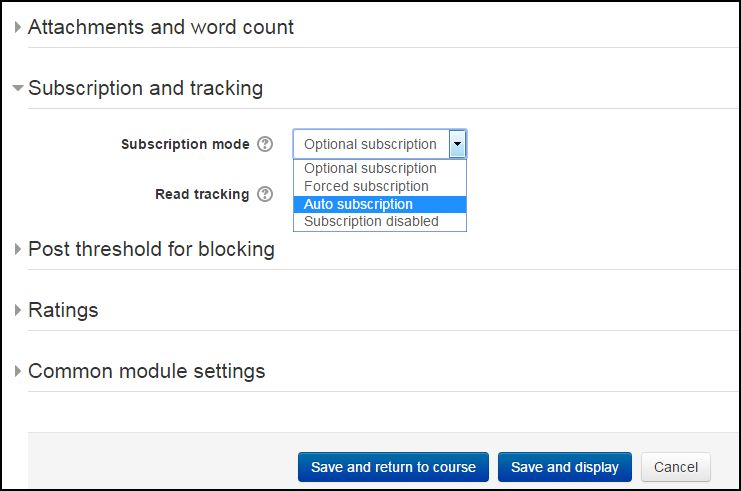
Task: Expand the Ratings section arrow
Action: coord(17,310)
